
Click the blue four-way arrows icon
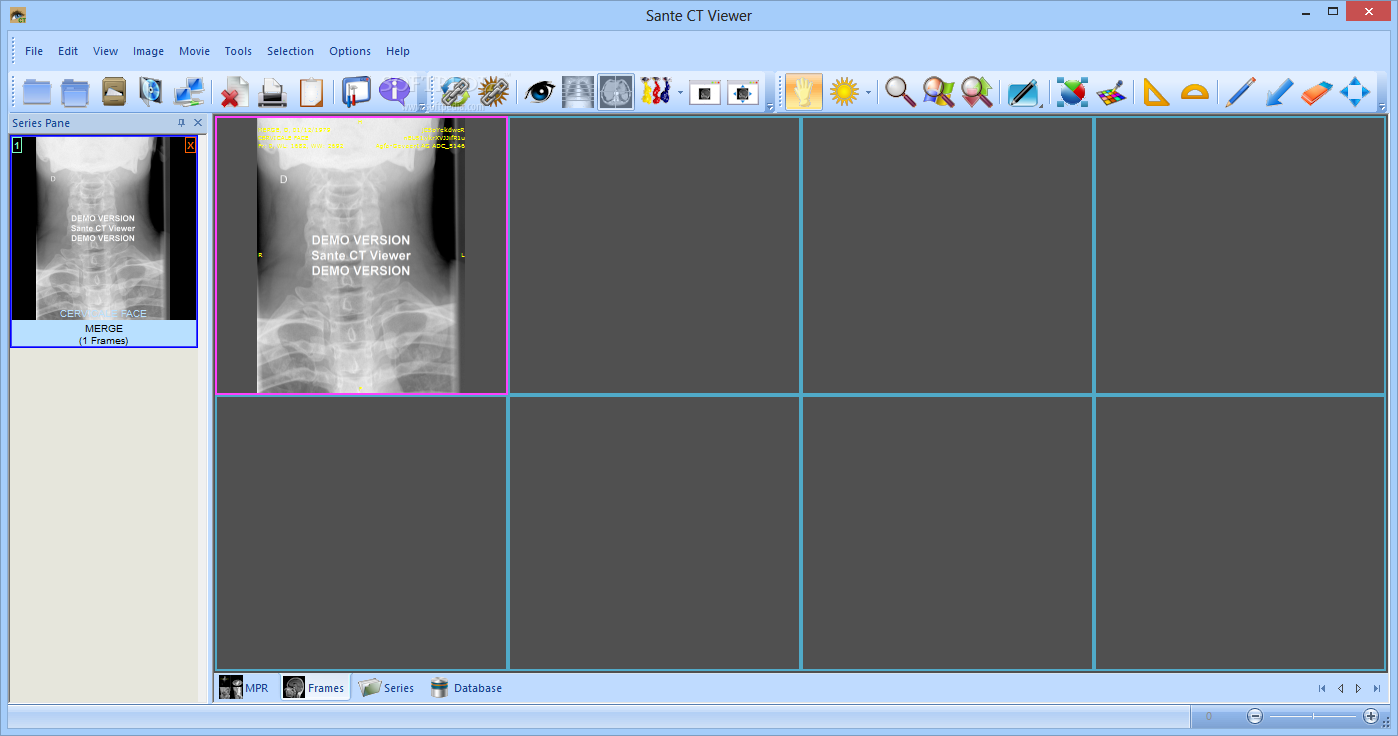pyautogui.click(x=1355, y=92)
